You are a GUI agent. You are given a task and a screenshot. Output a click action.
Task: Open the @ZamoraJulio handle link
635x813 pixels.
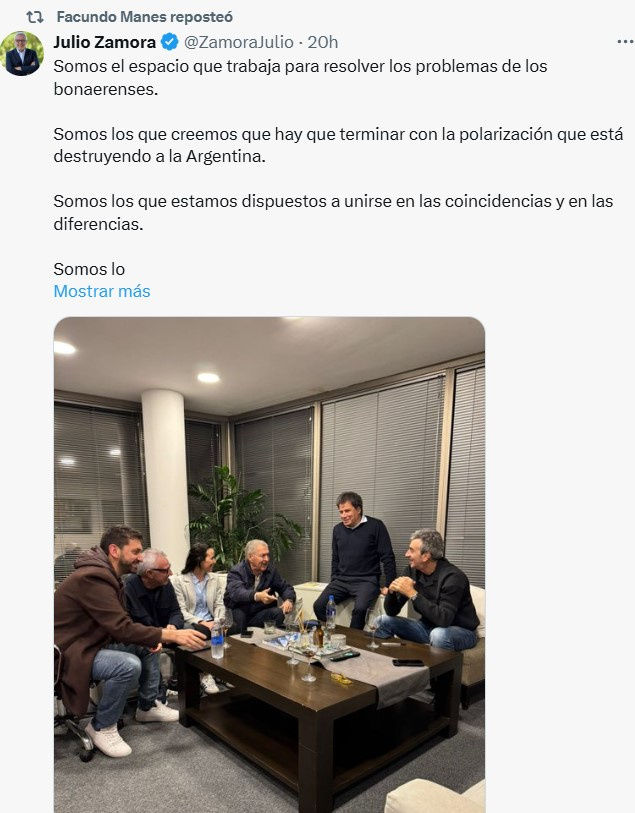click(239, 42)
